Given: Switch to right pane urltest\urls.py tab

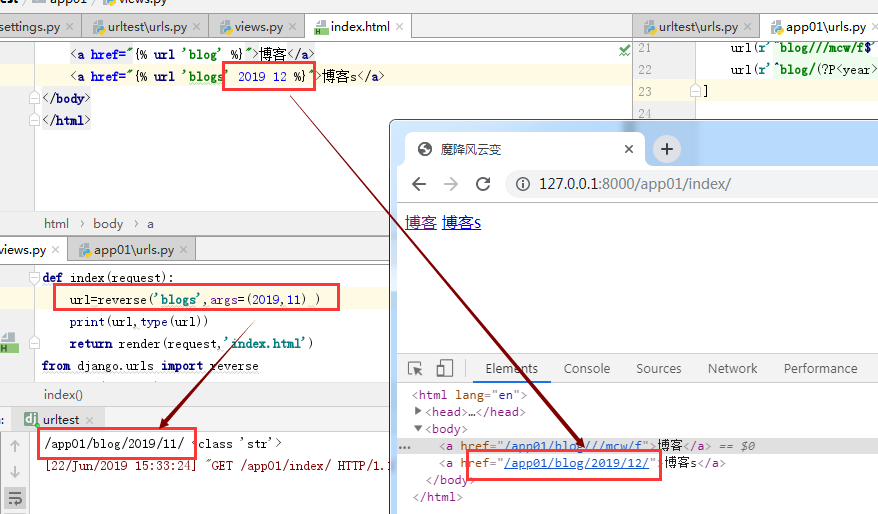Looking at the screenshot, I should (x=698, y=26).
